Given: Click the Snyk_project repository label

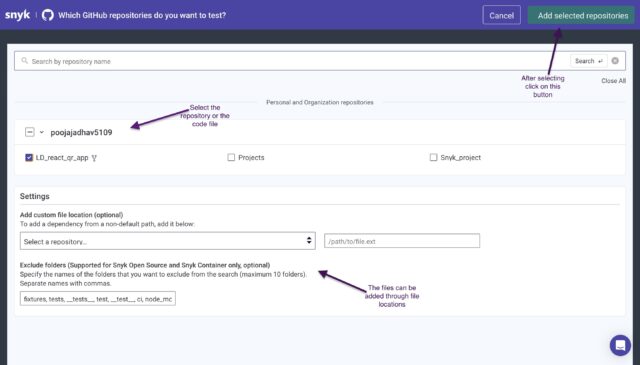Looking at the screenshot, I should 460,158.
